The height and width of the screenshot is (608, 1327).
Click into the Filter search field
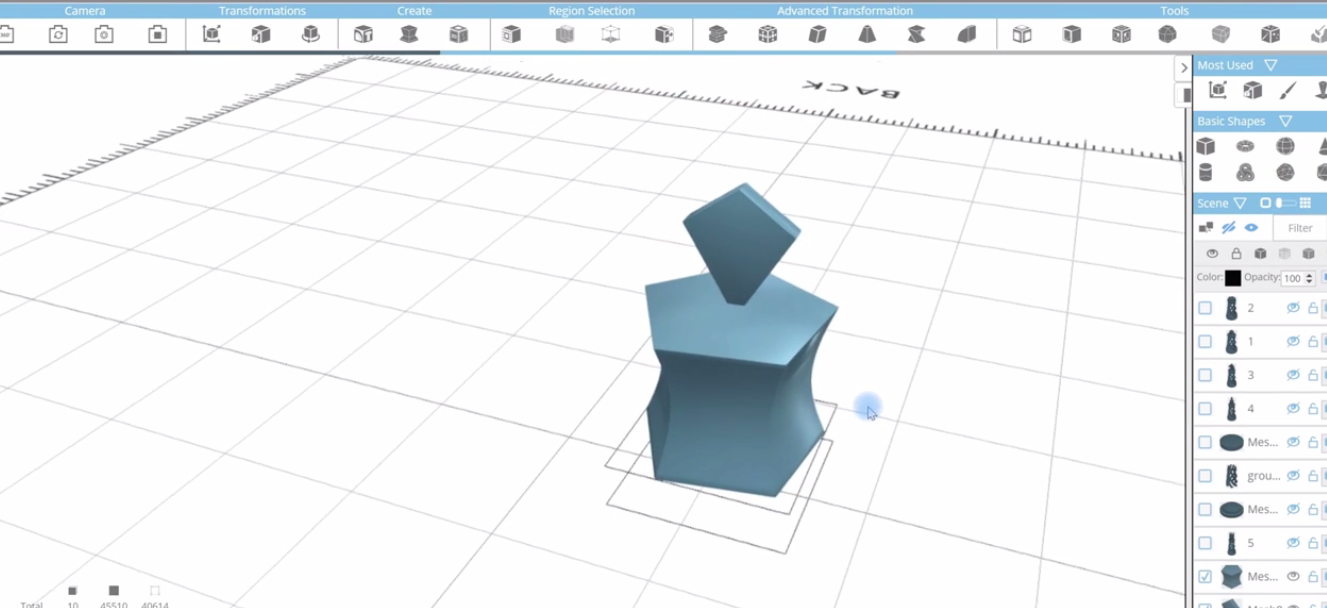(1301, 228)
